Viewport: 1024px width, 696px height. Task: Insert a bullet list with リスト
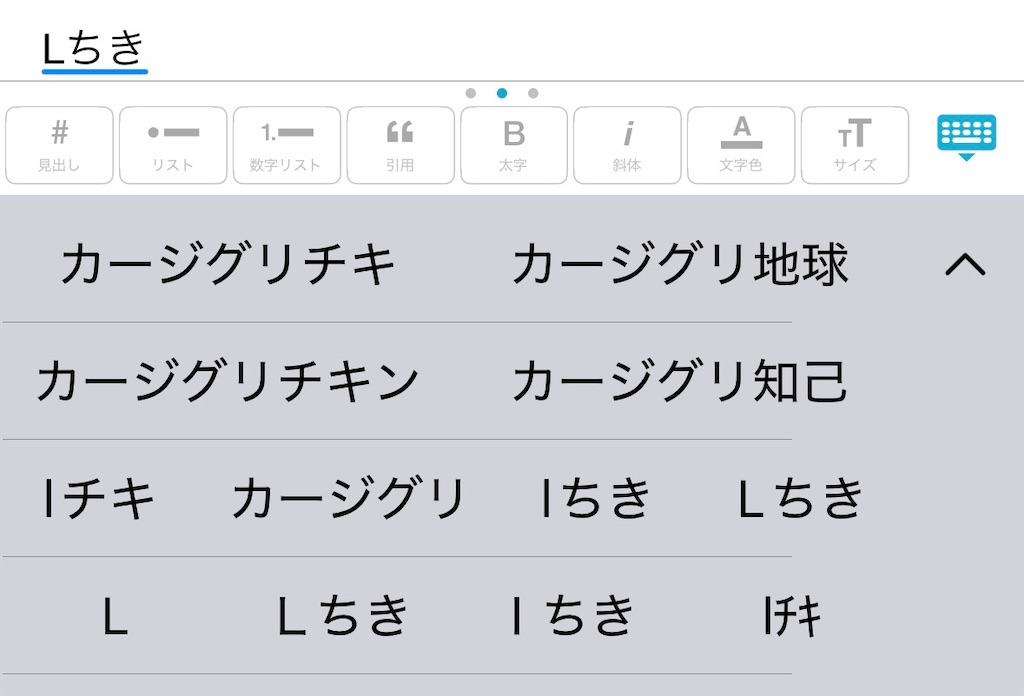[173, 145]
